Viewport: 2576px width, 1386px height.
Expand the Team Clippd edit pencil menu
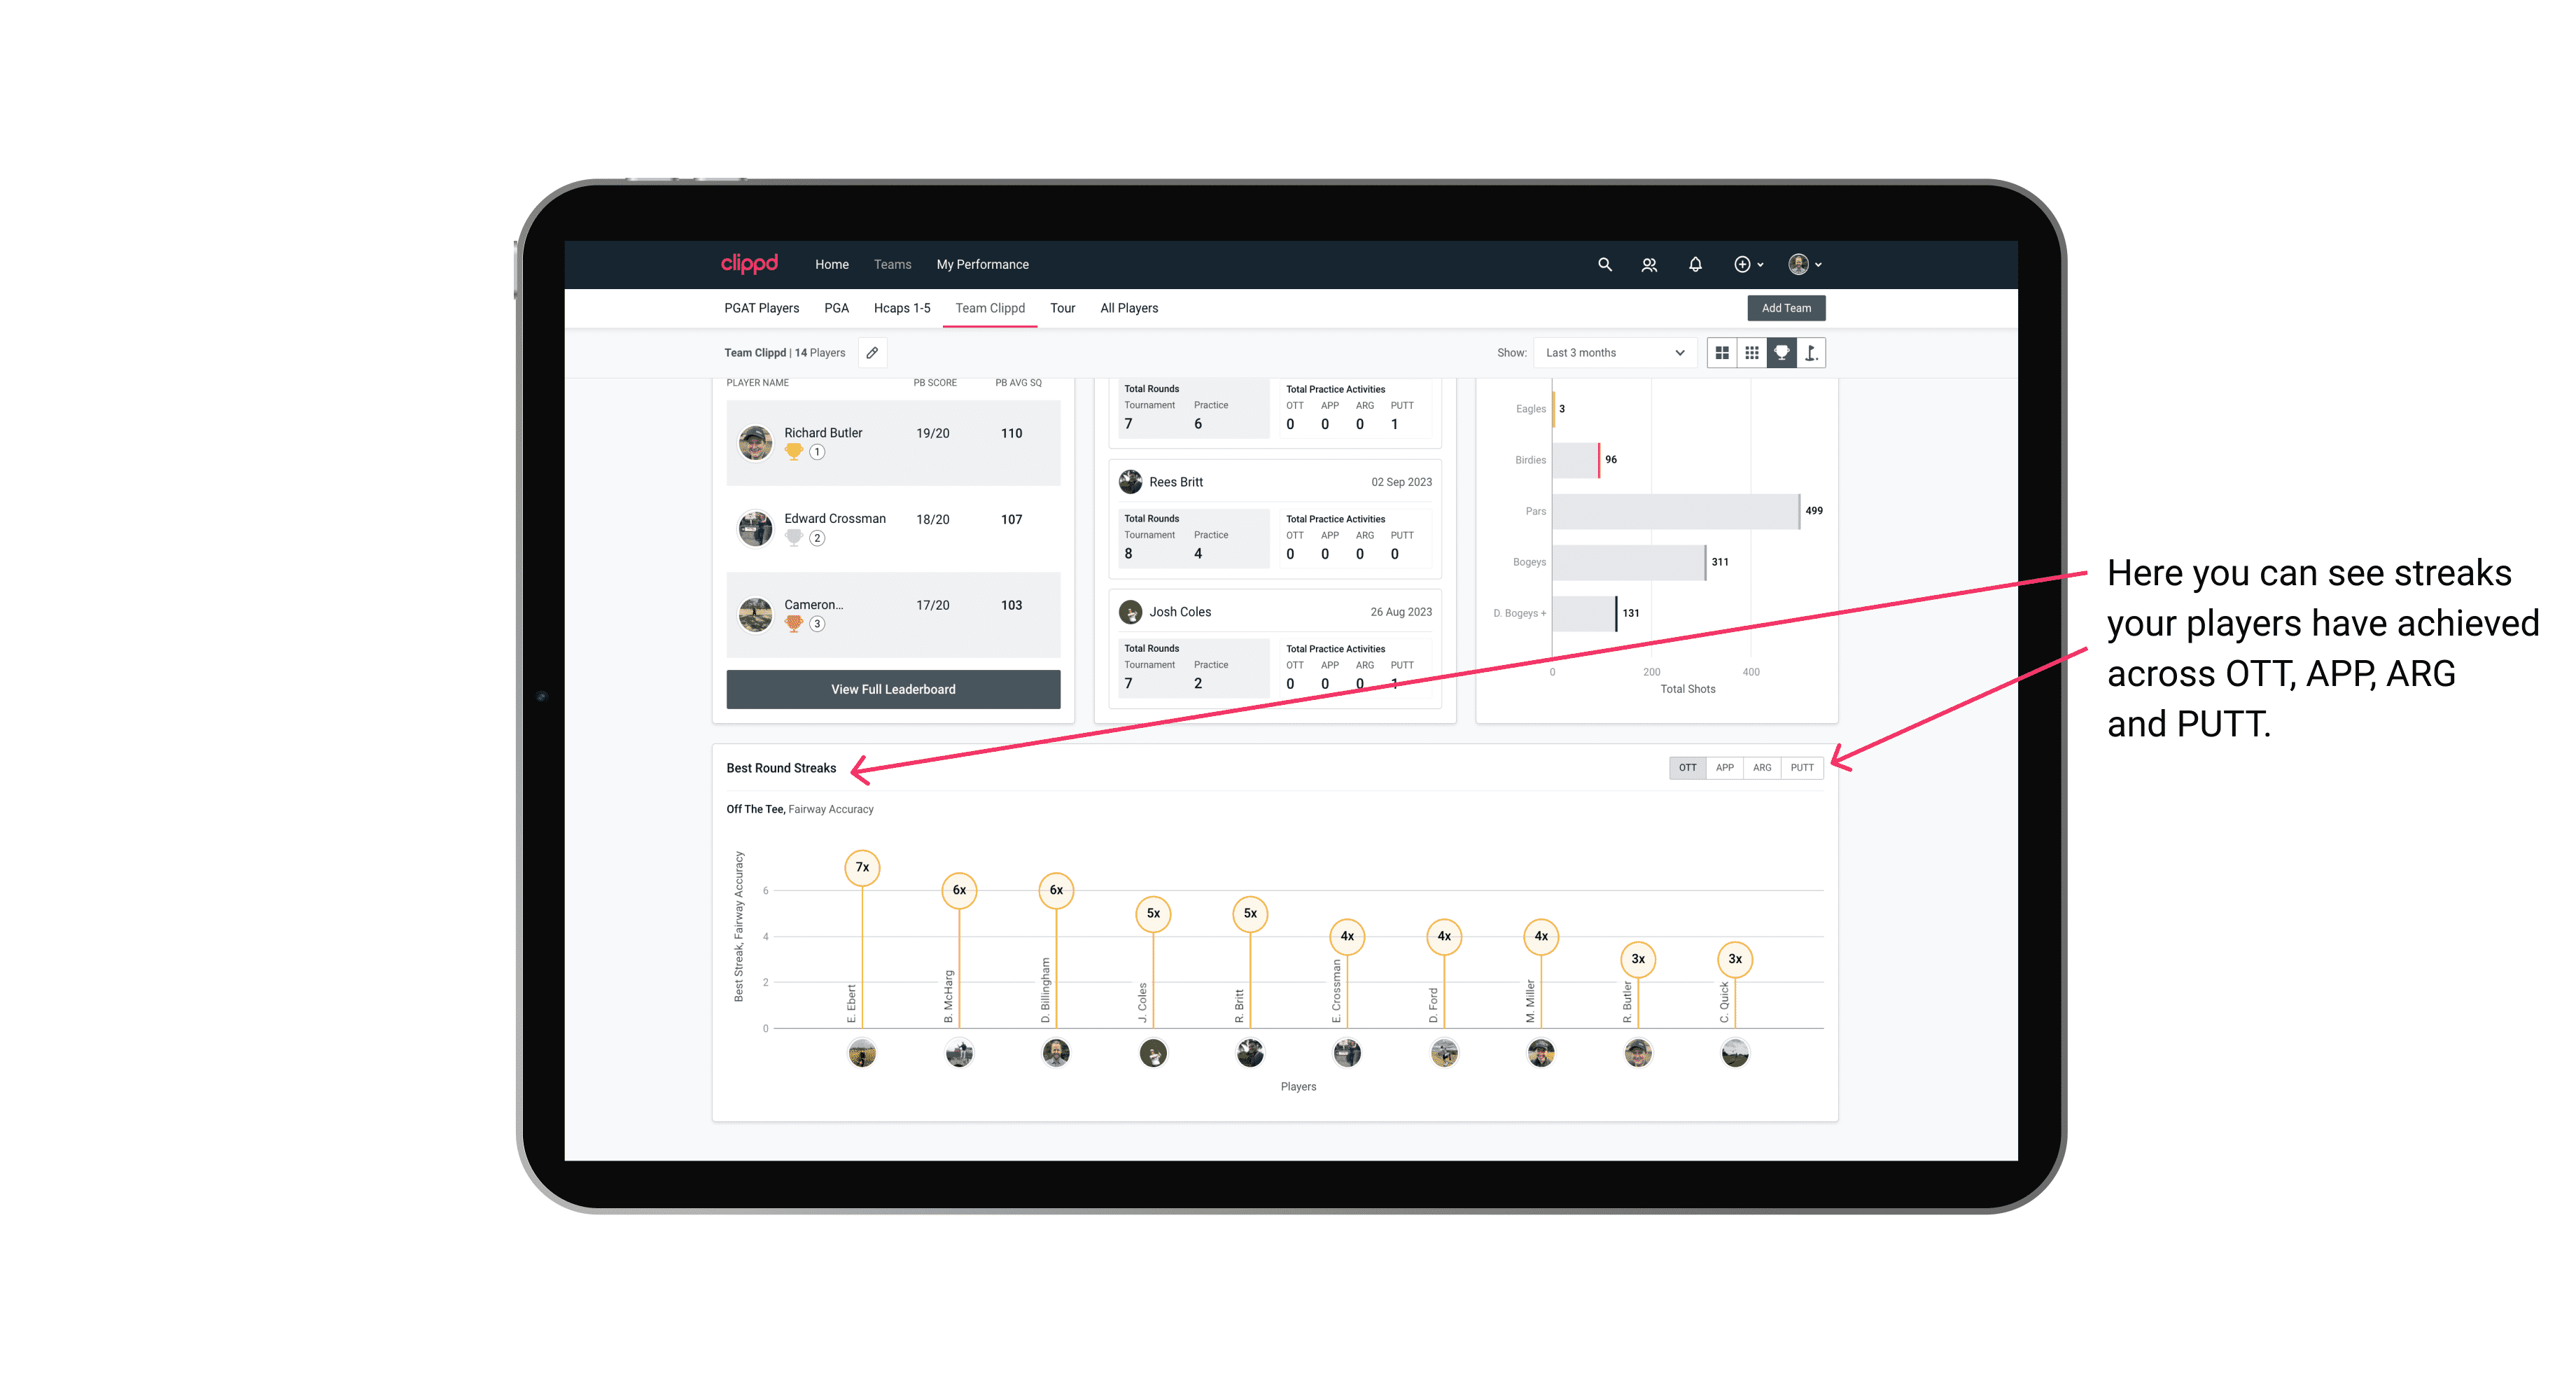coord(875,353)
